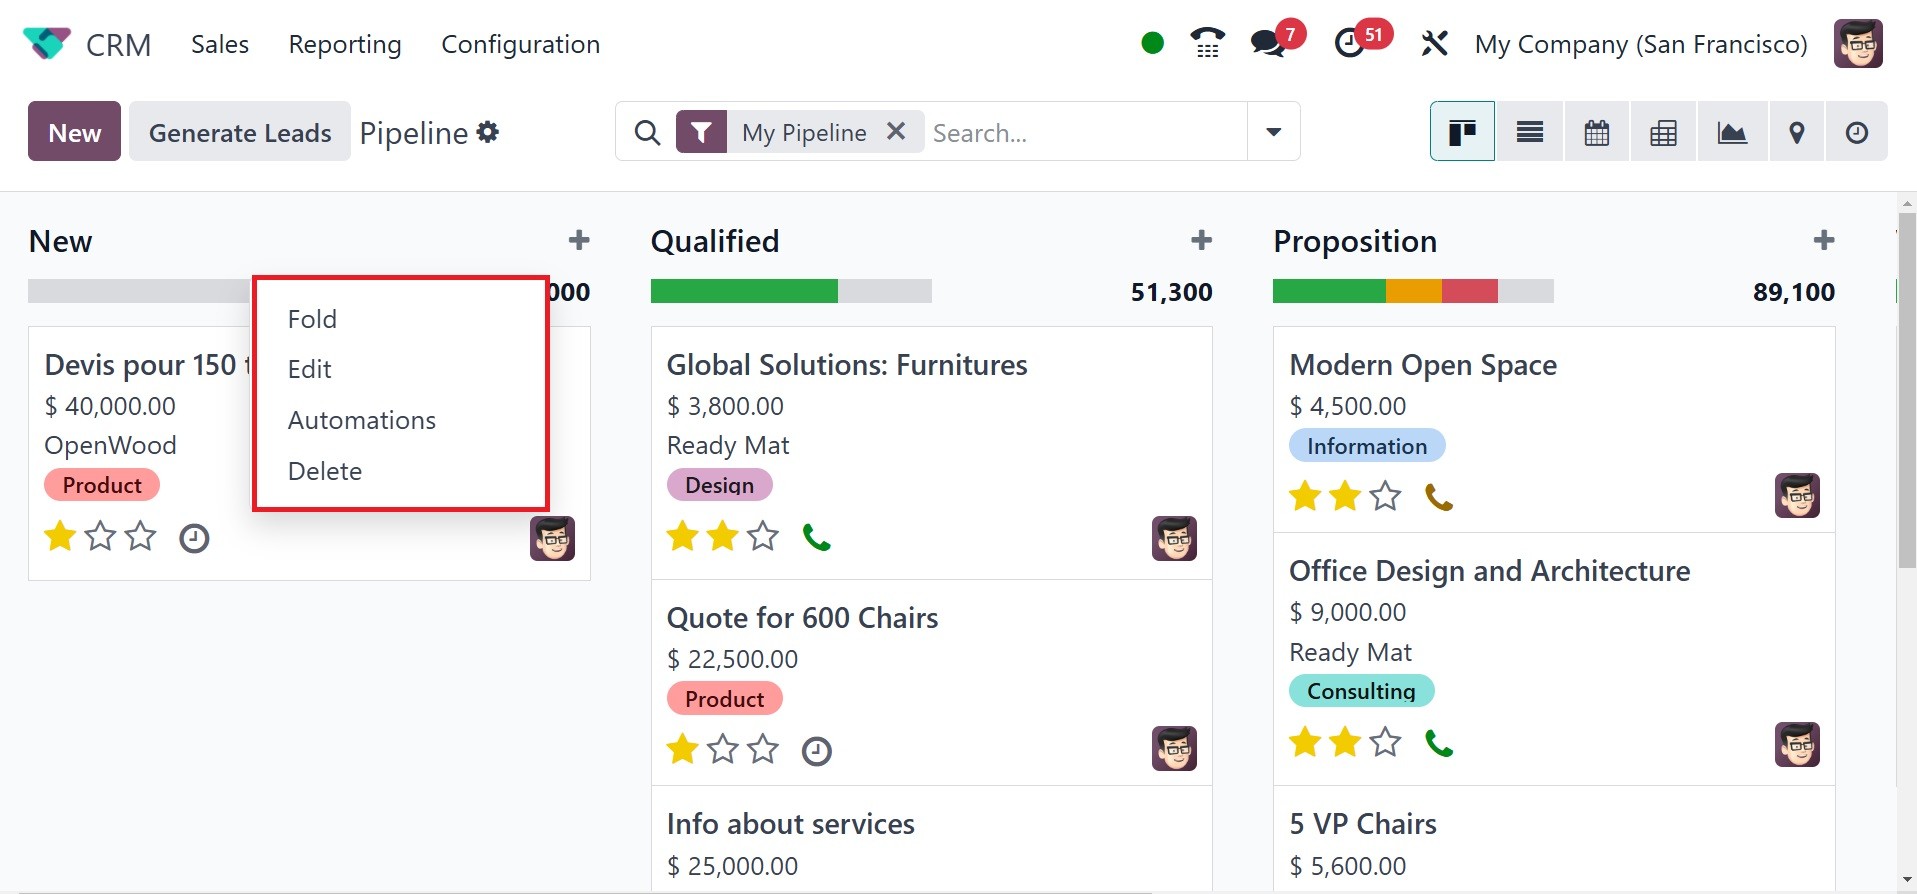Set second priority star on Devis pour 150
The width and height of the screenshot is (1917, 894).
[100, 537]
